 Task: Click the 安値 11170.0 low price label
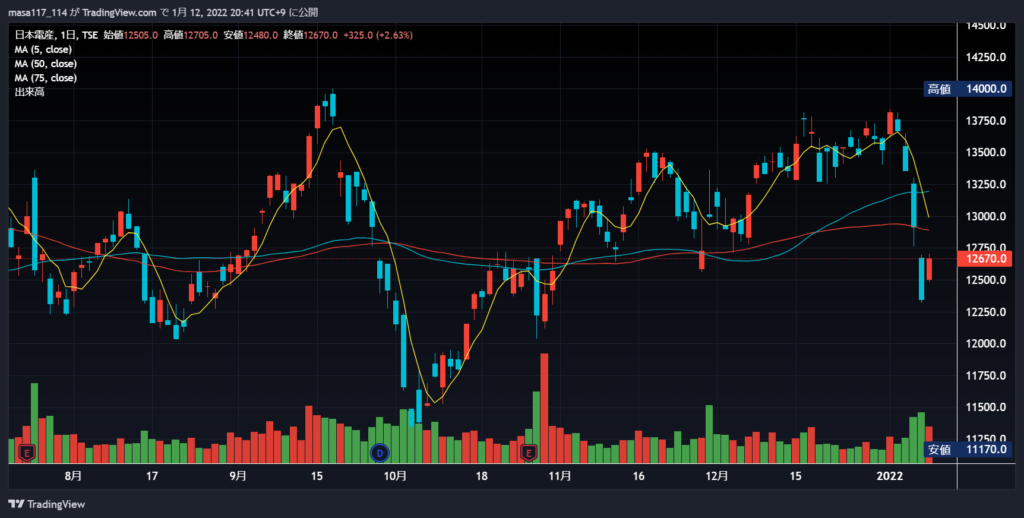pos(968,449)
